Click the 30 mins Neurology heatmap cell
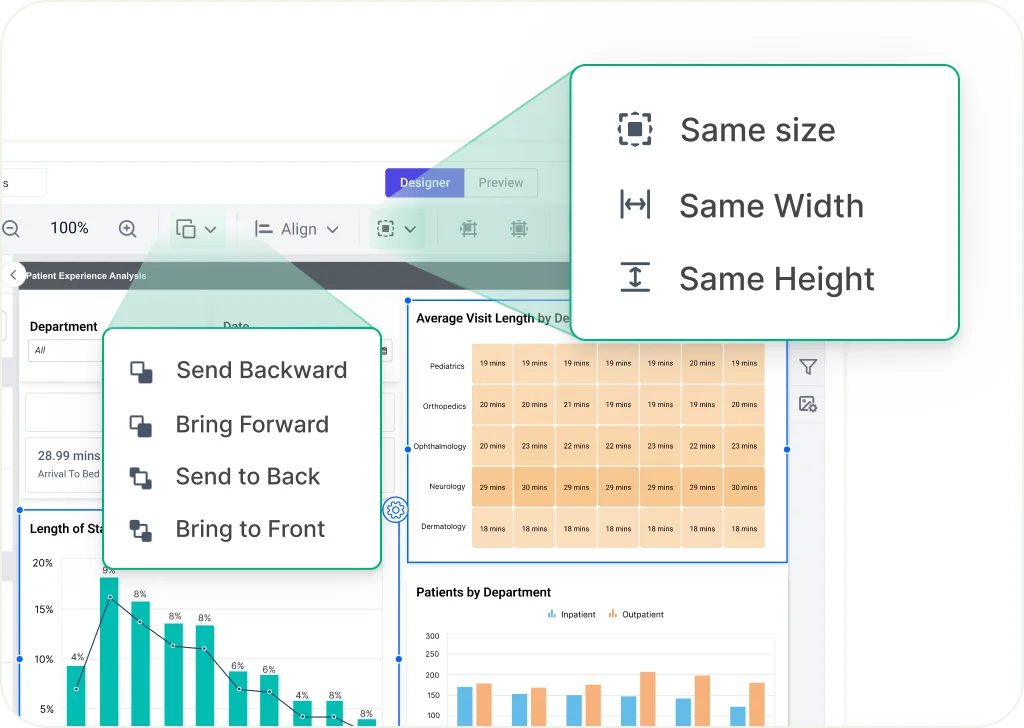The height and width of the screenshot is (728, 1024). click(x=533, y=487)
